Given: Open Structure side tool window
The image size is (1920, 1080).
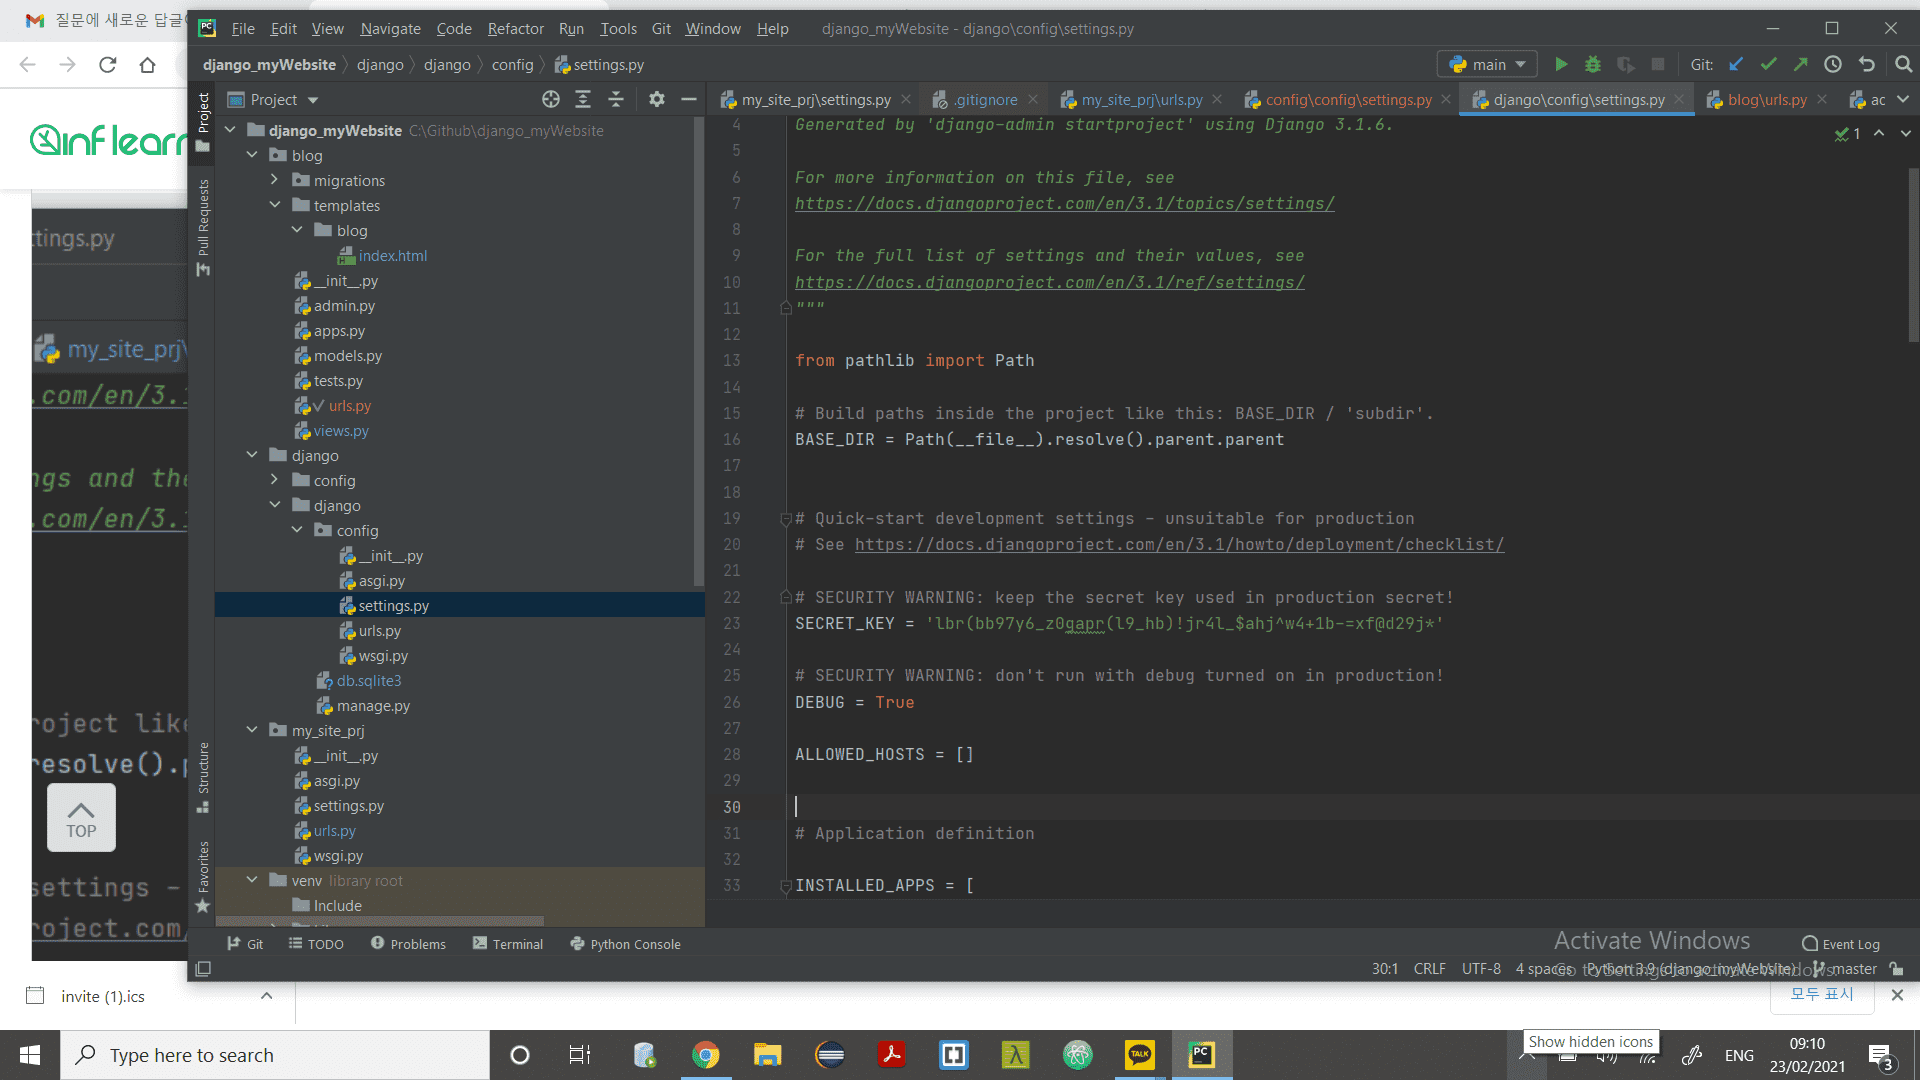Looking at the screenshot, I should coord(203,777).
